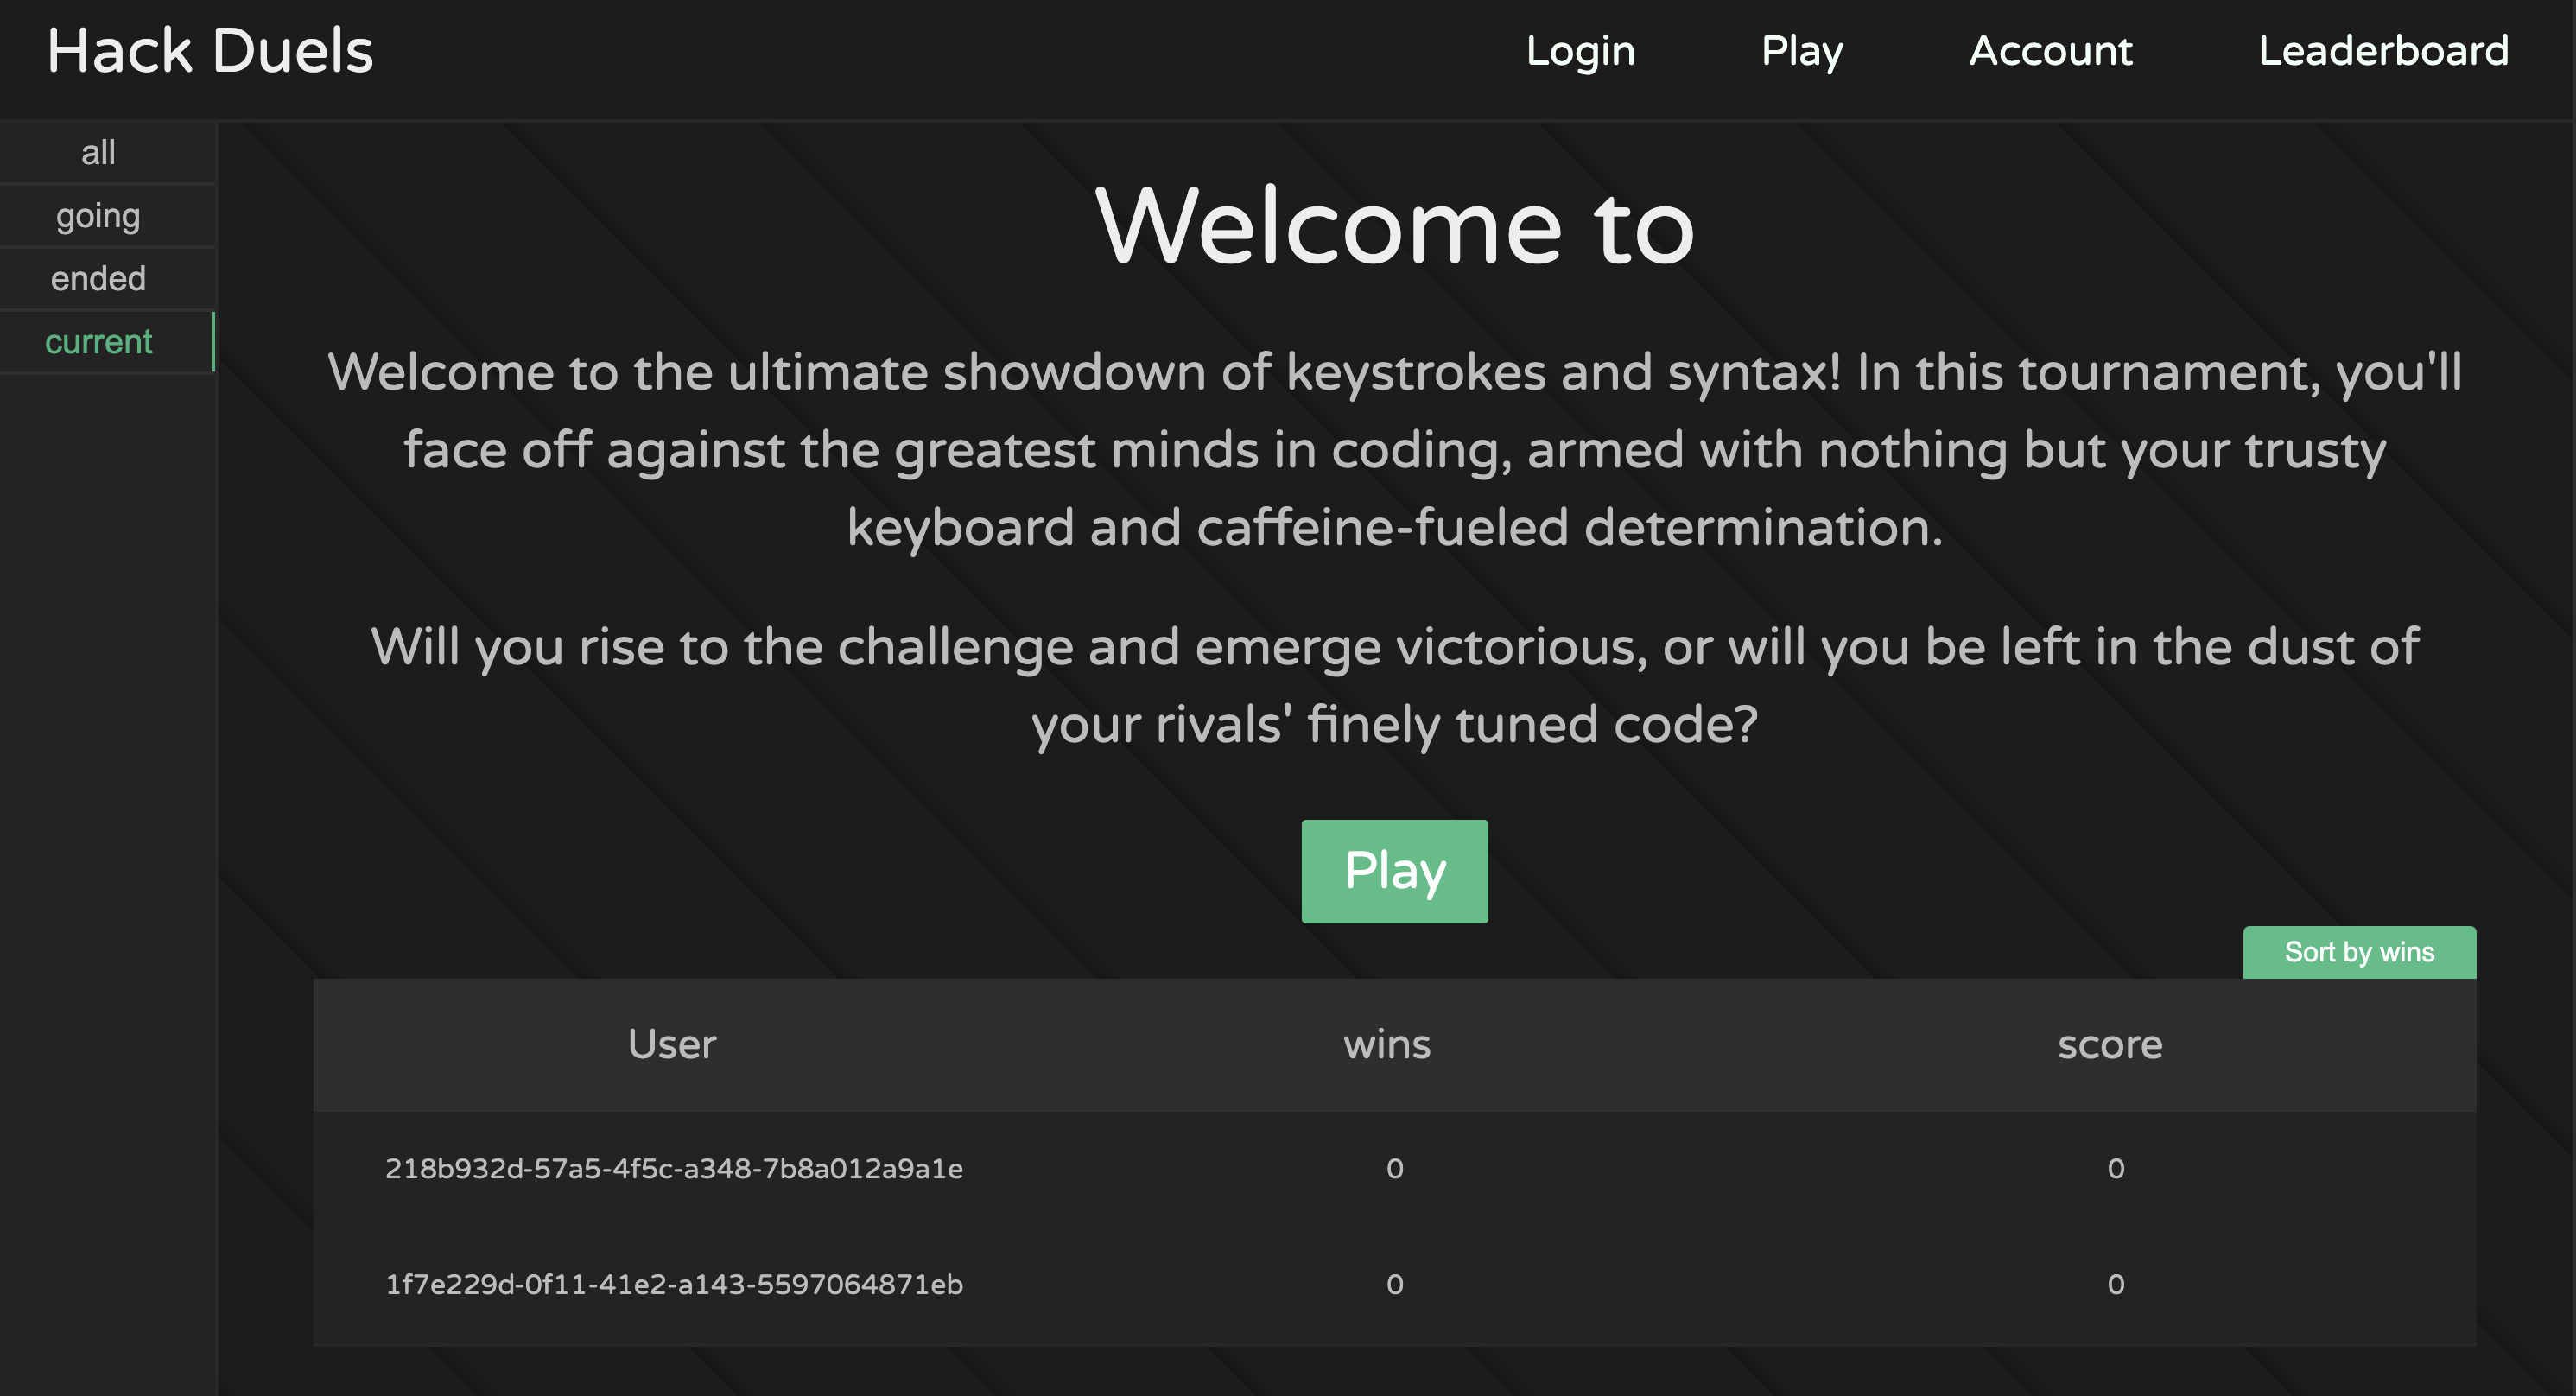
Task: Select the 'all' sidebar filter
Action: [98, 153]
